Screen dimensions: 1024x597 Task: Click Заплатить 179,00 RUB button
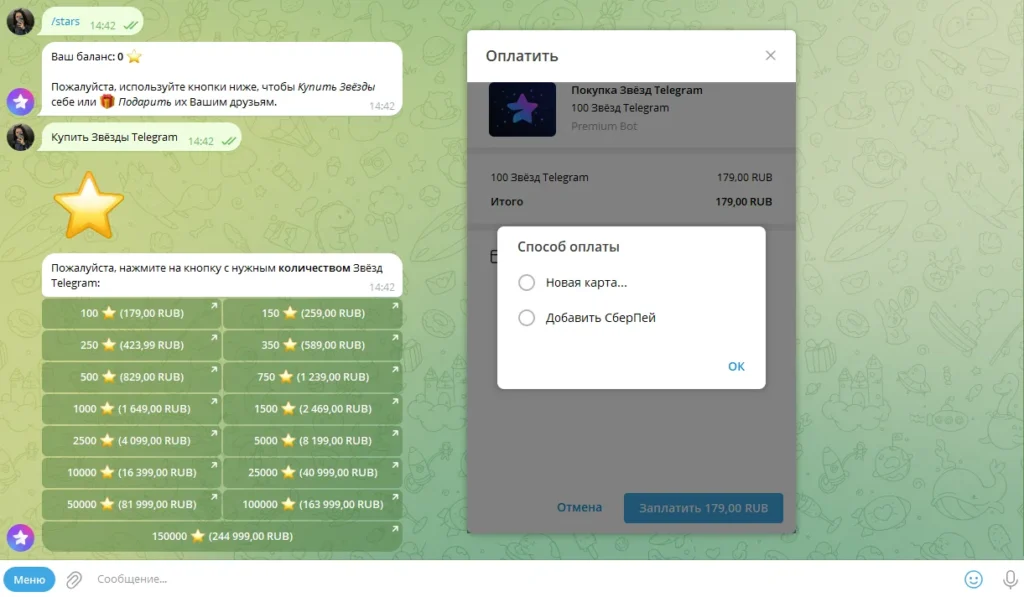[x=703, y=508]
